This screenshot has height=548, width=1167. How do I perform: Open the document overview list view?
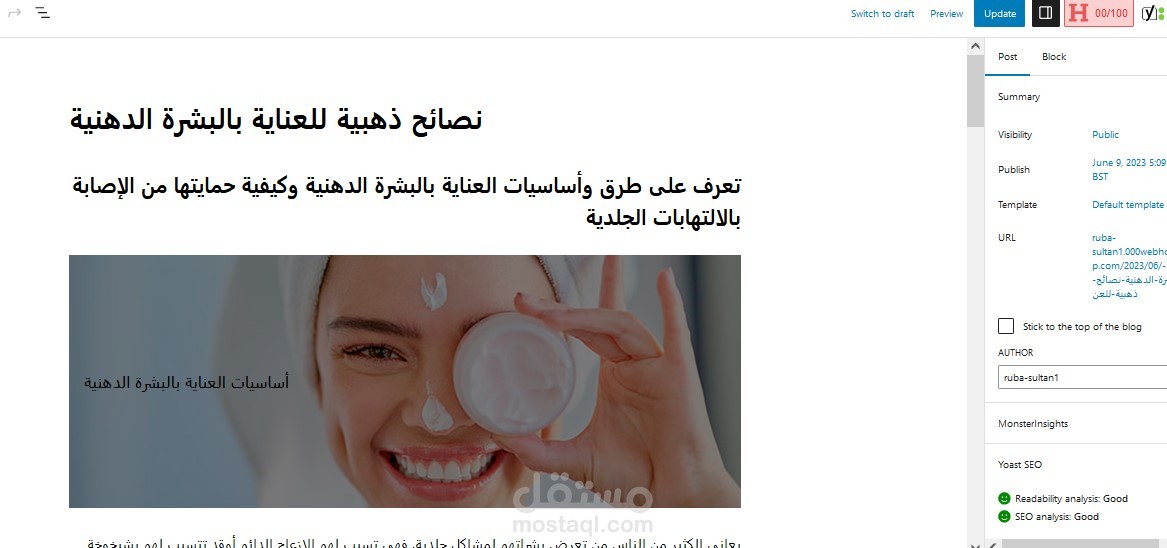[x=43, y=13]
